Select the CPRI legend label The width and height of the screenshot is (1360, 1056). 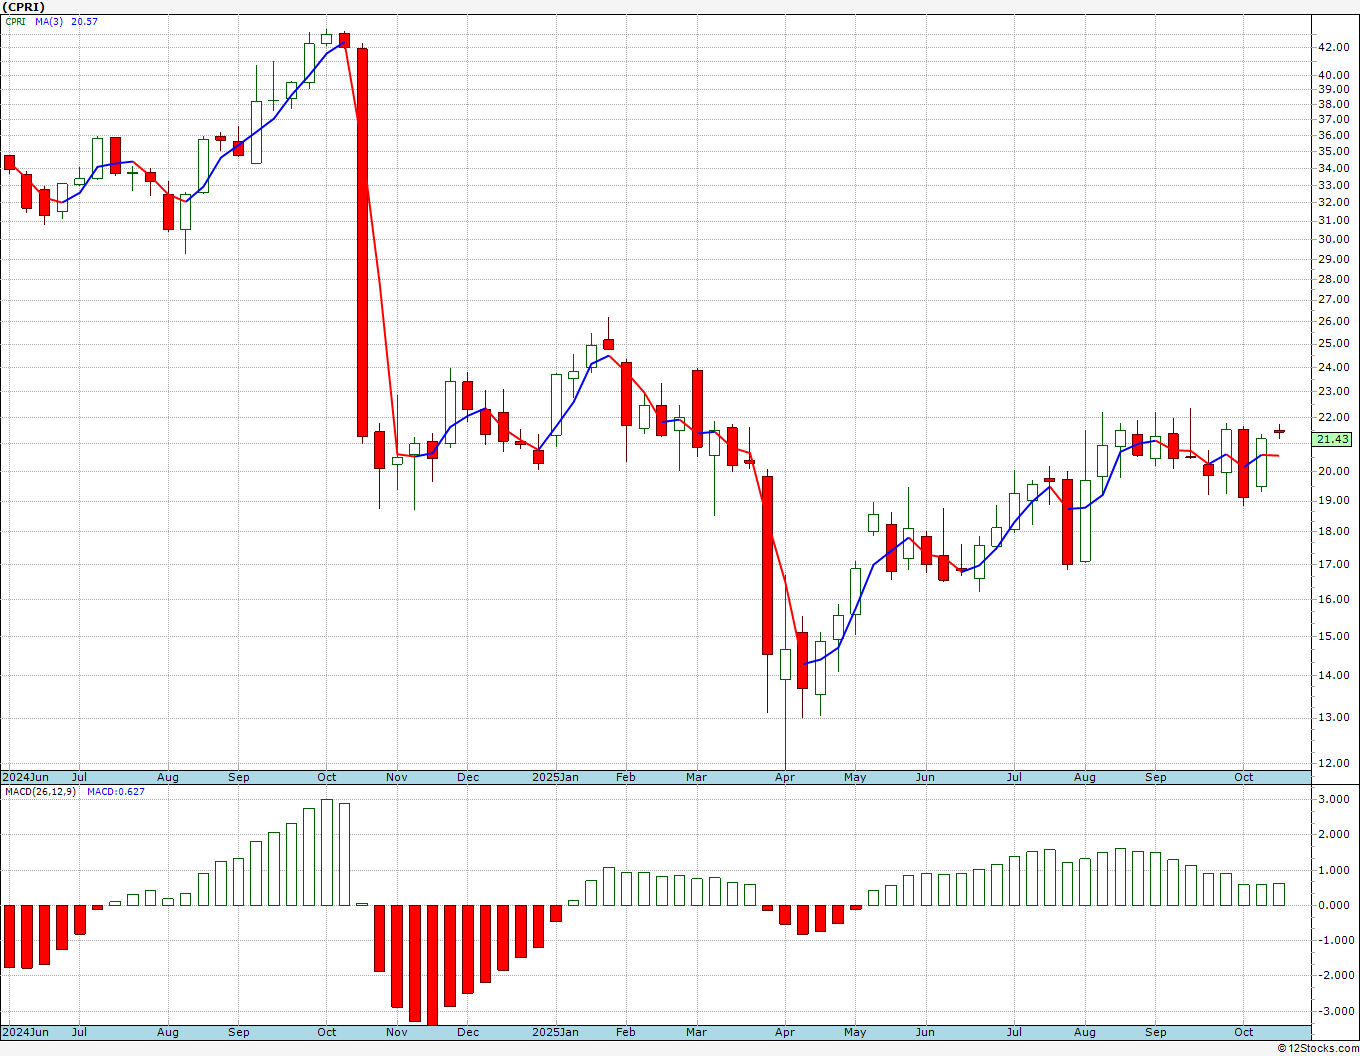[x=16, y=21]
